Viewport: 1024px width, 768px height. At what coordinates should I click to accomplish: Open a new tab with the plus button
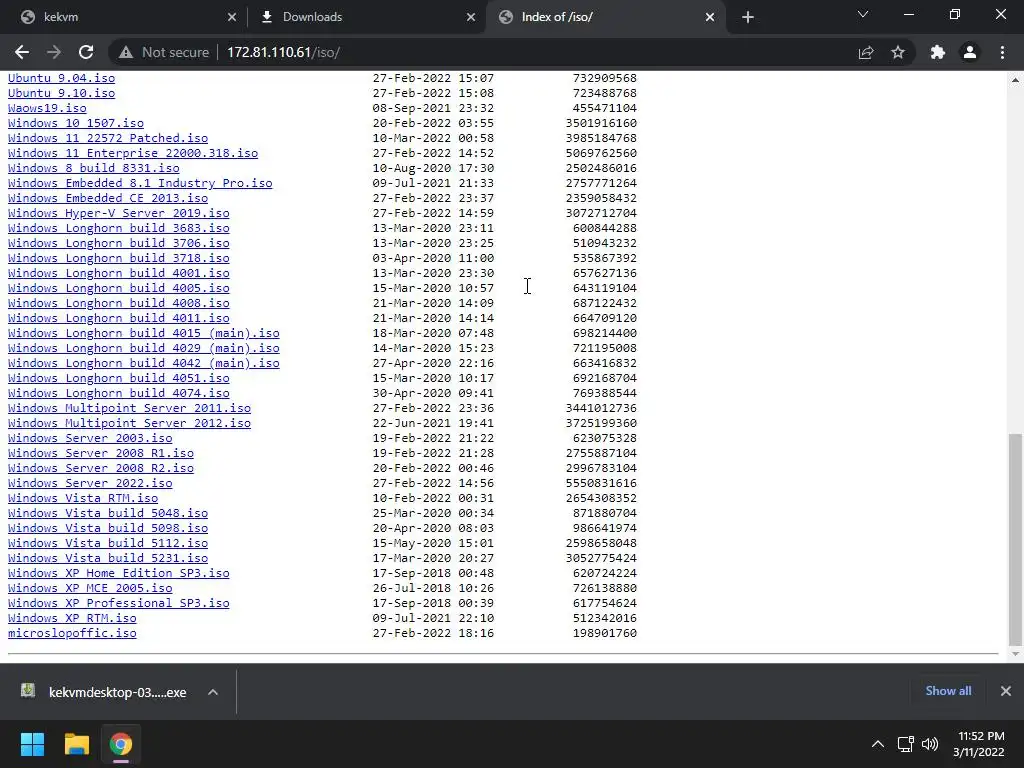(x=748, y=17)
